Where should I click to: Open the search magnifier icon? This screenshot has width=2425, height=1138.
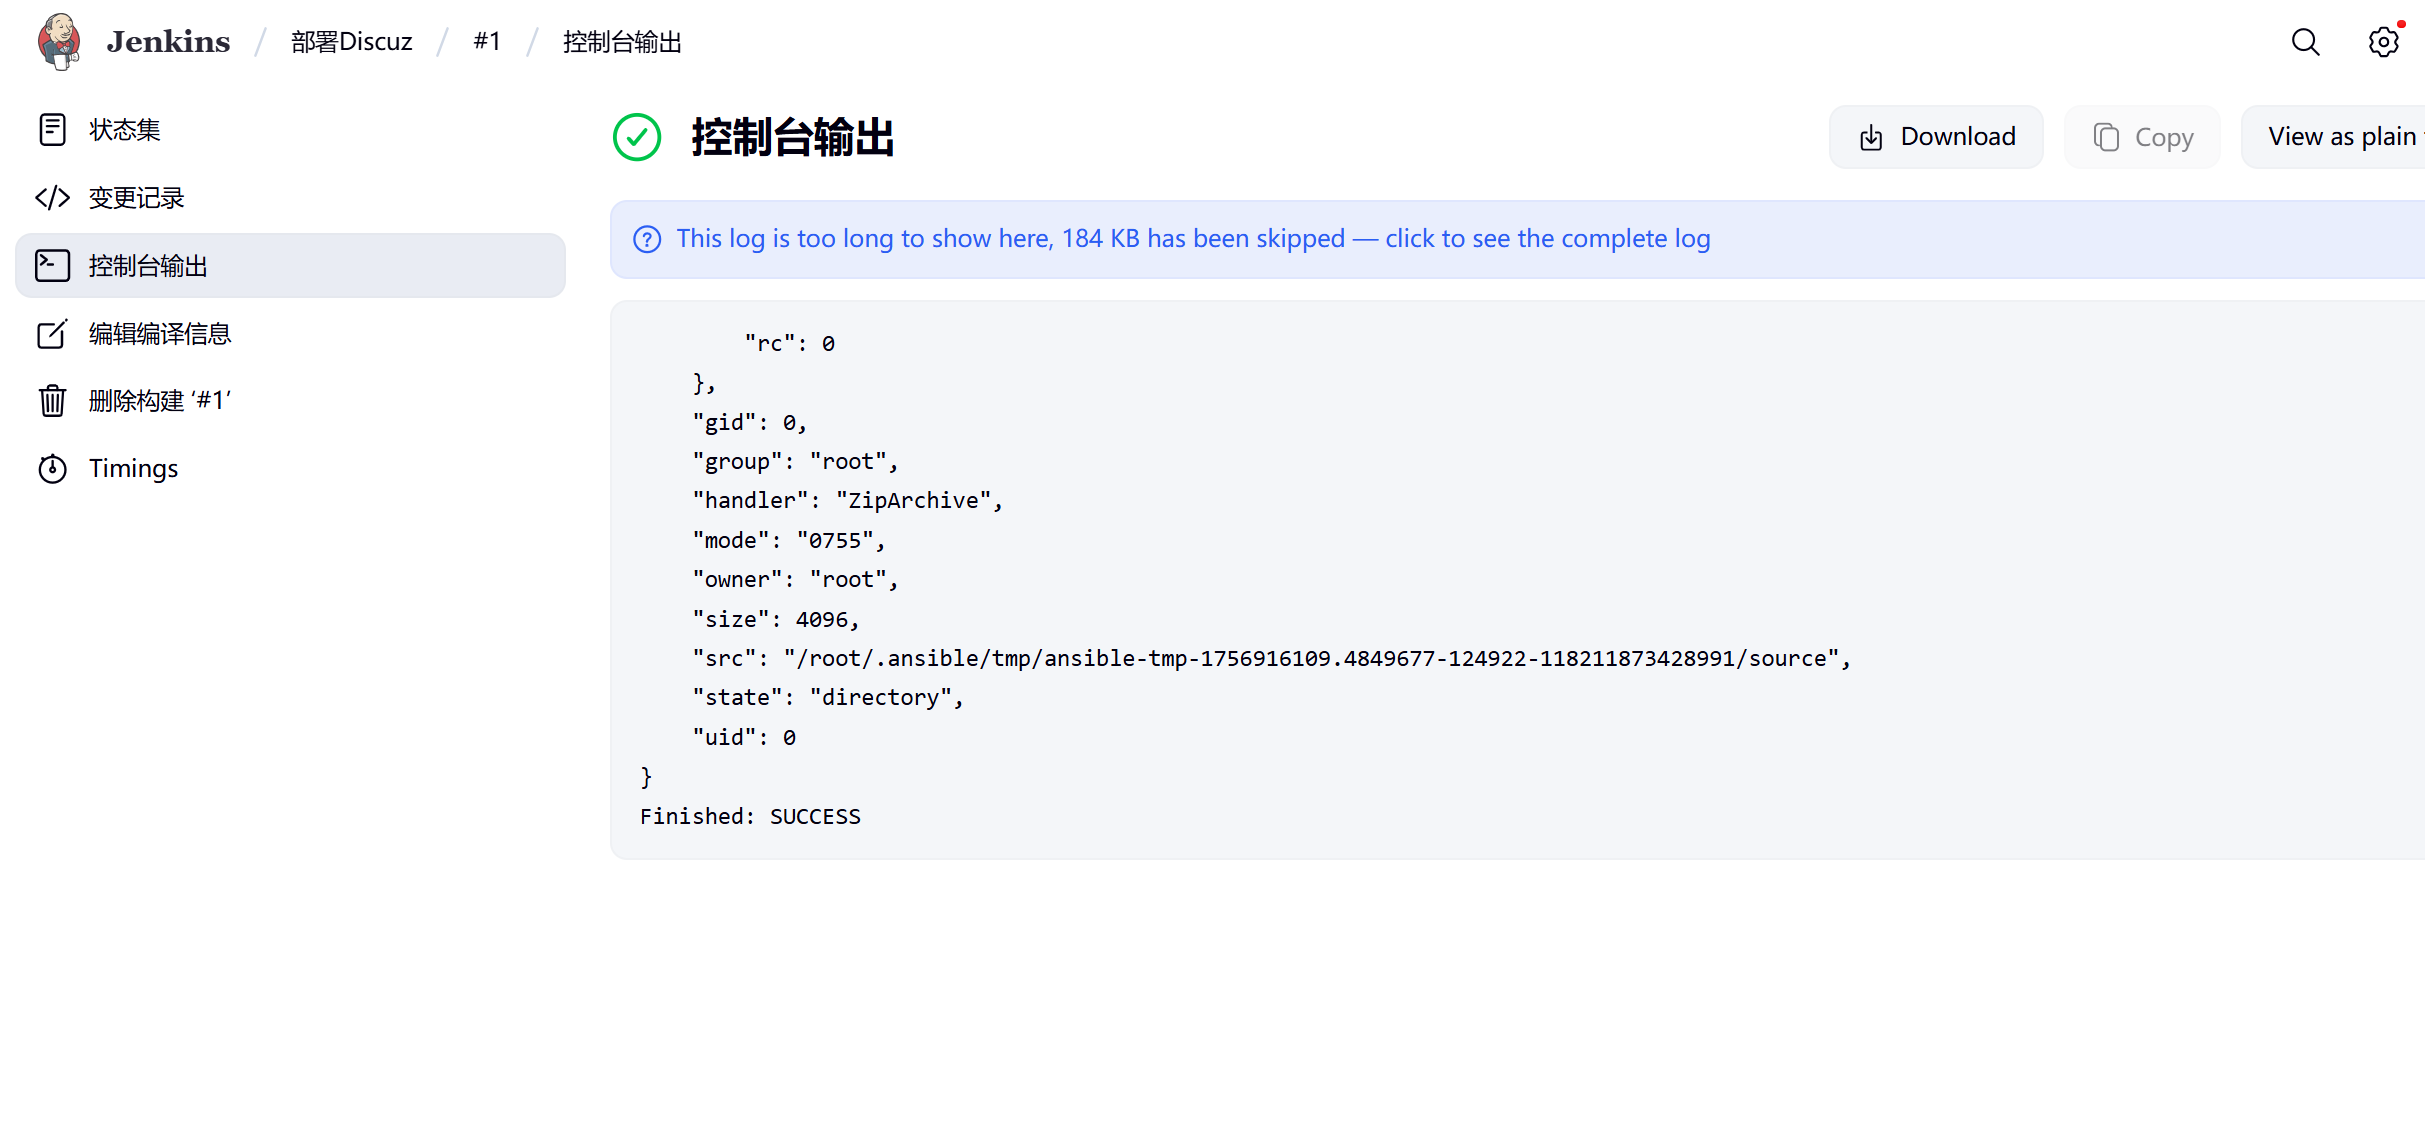coord(2306,42)
